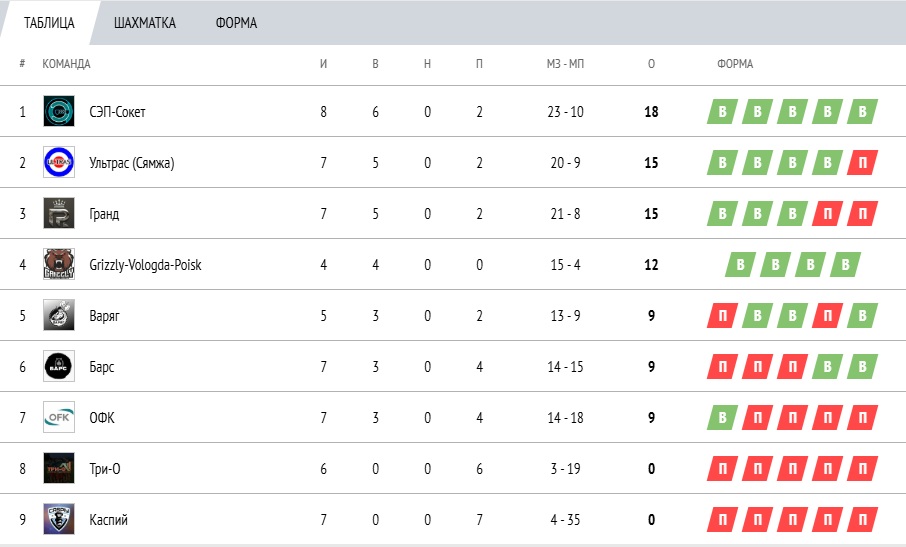The height and width of the screenshot is (547, 906).
Task: Open the СЭП-Сокет team name link
Action: pyautogui.click(x=117, y=112)
